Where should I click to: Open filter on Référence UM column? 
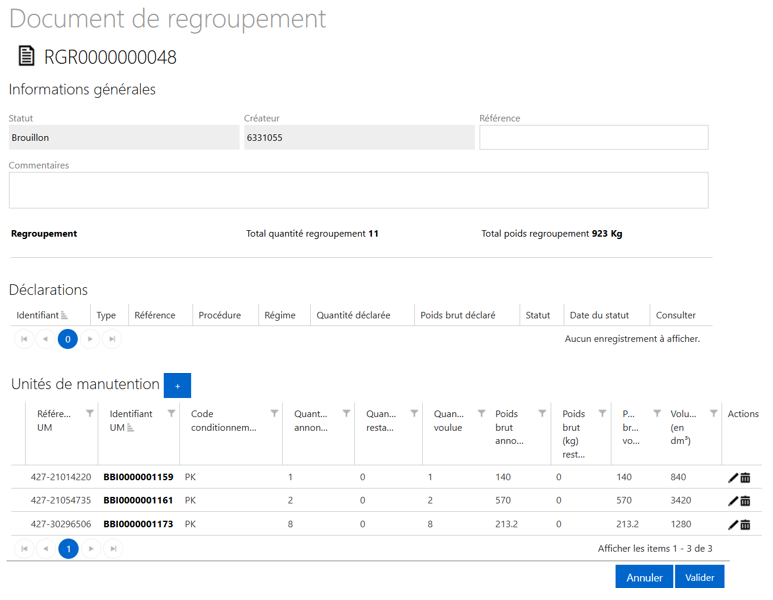tap(90, 413)
